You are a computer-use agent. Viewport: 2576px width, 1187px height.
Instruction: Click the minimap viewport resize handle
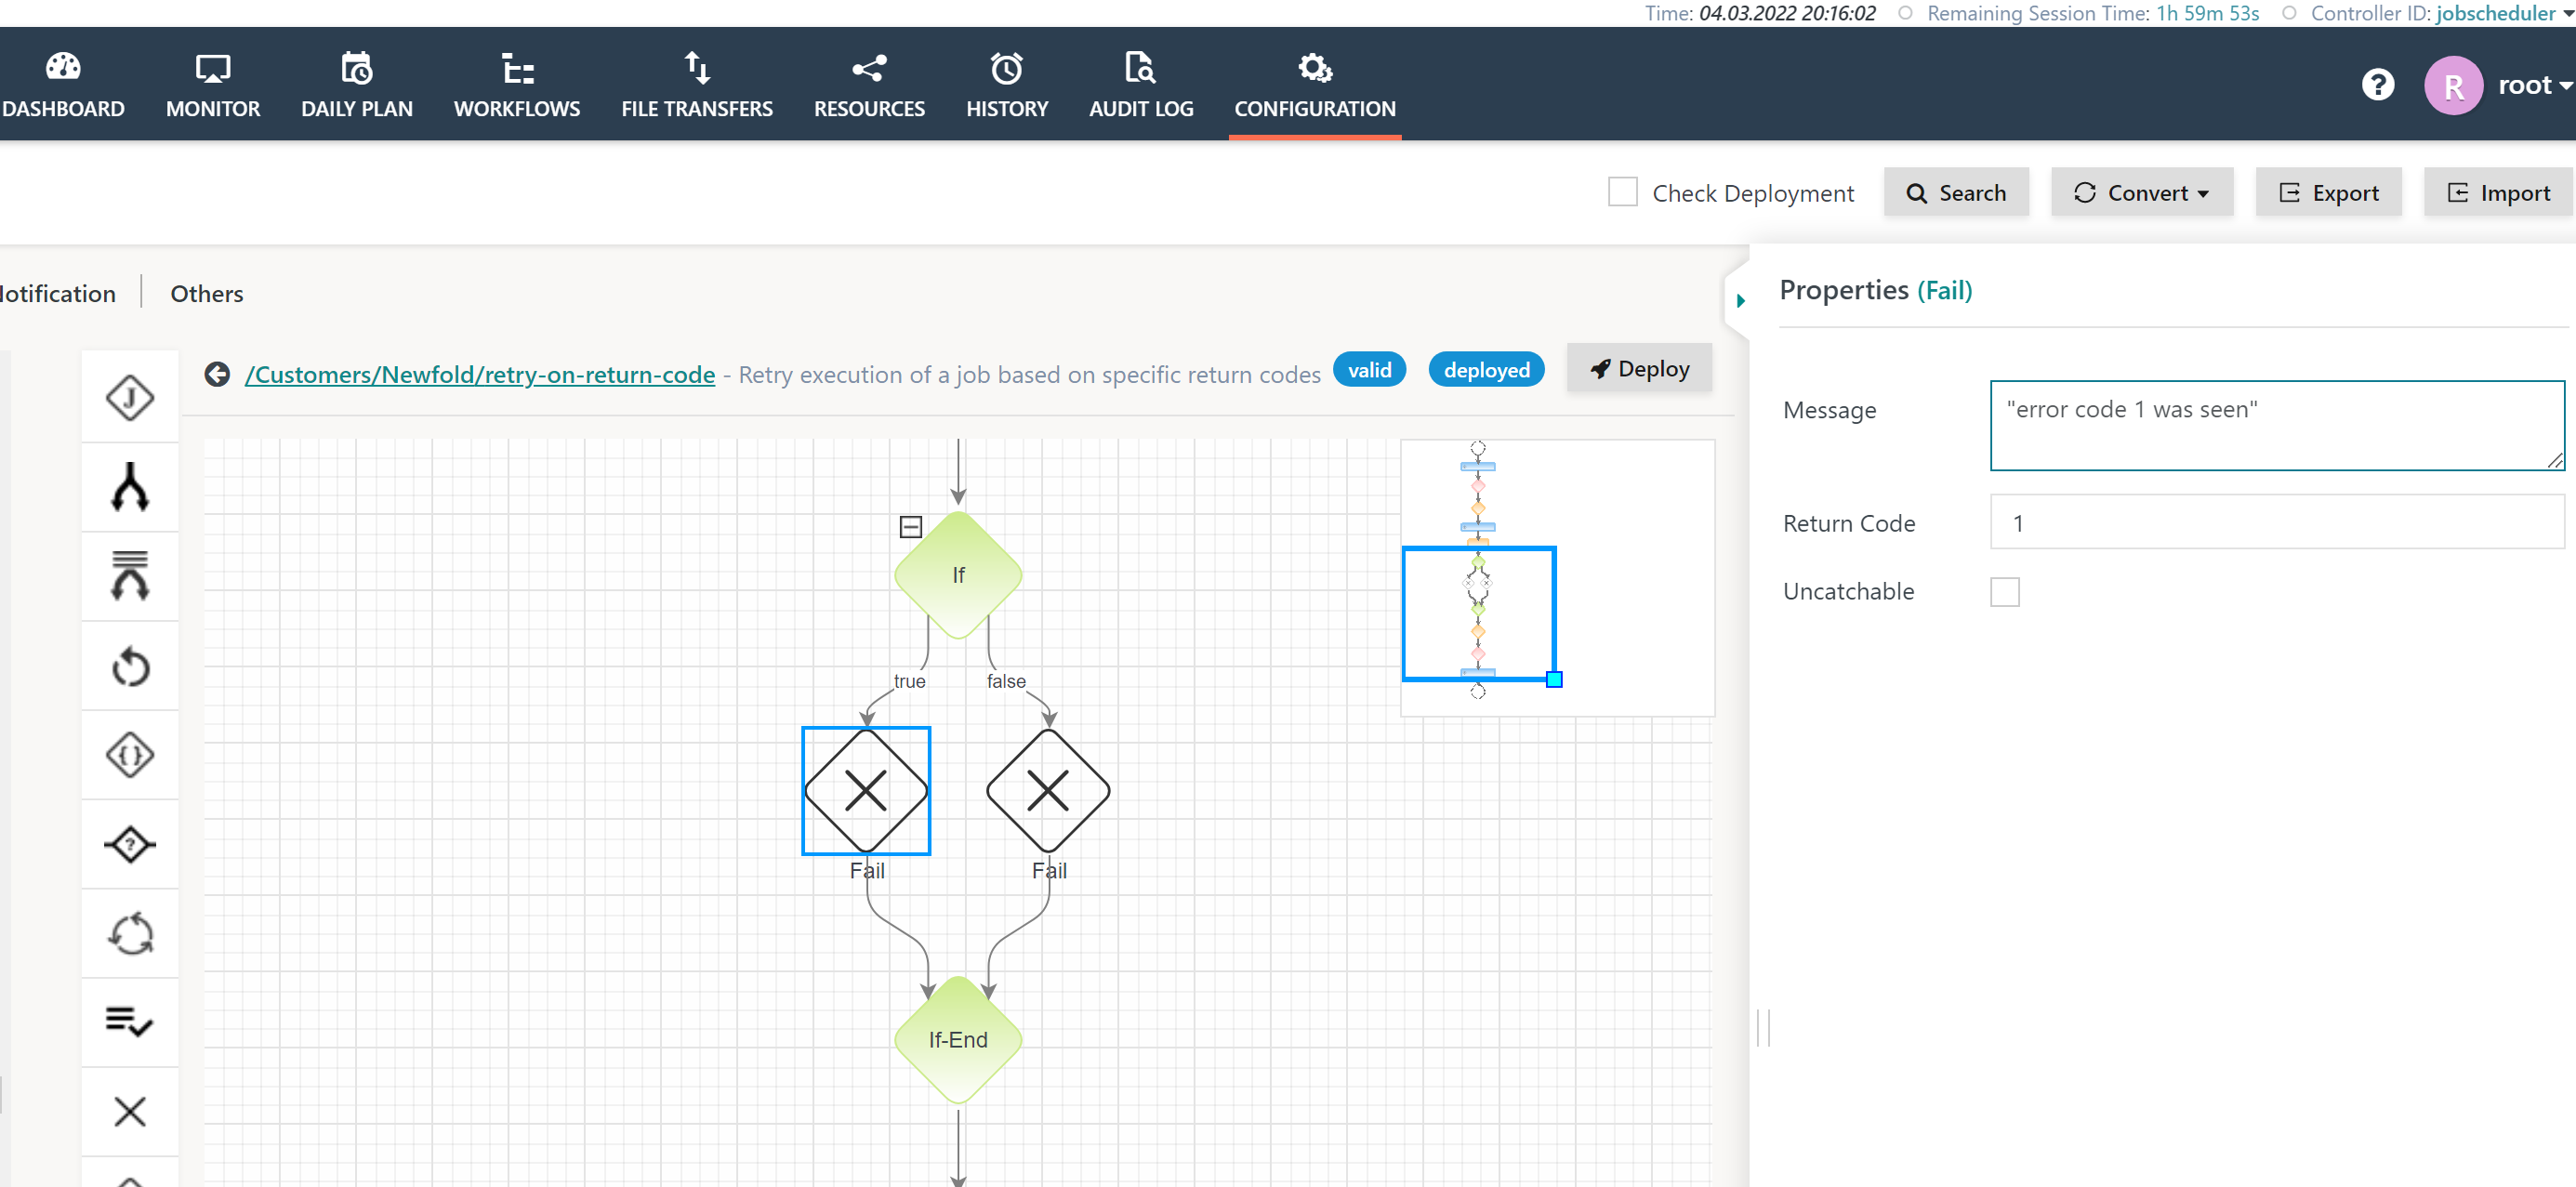pos(1554,680)
